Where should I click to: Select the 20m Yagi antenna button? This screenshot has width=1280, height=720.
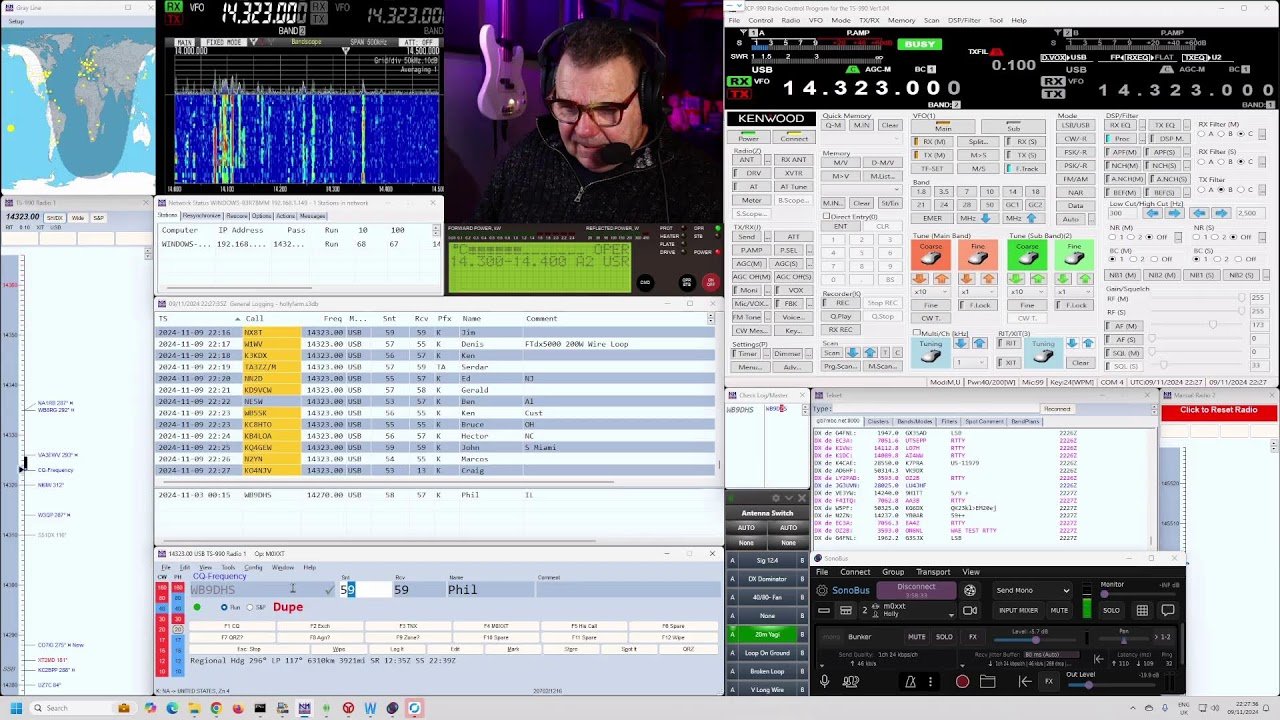(767, 634)
